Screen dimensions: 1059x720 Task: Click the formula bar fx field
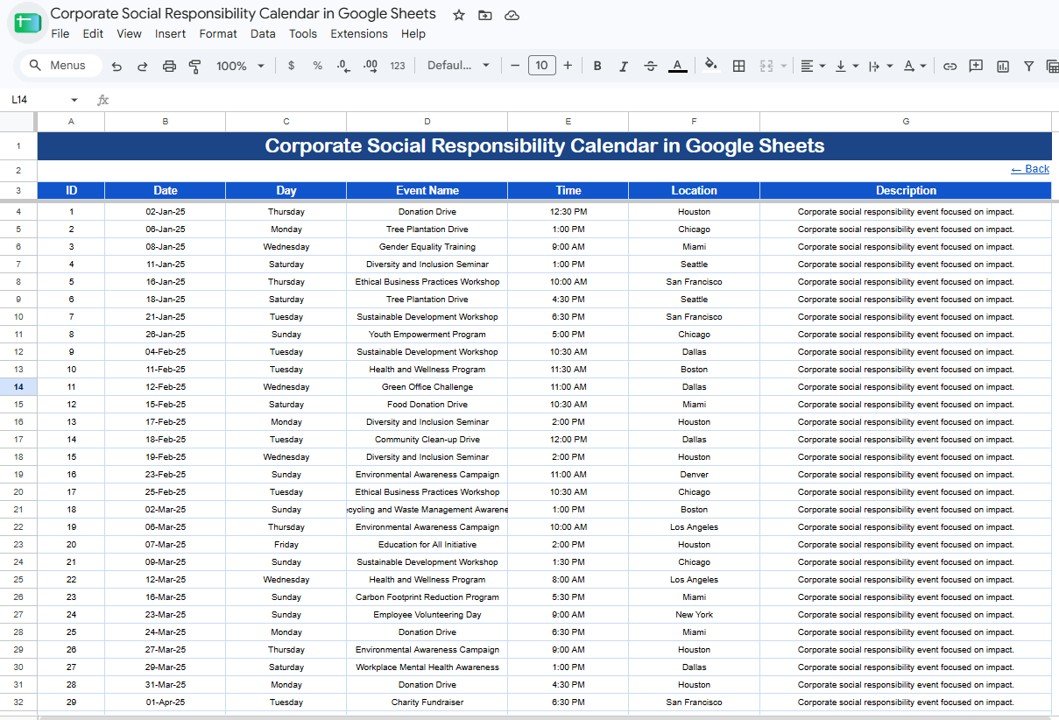click(x=581, y=100)
